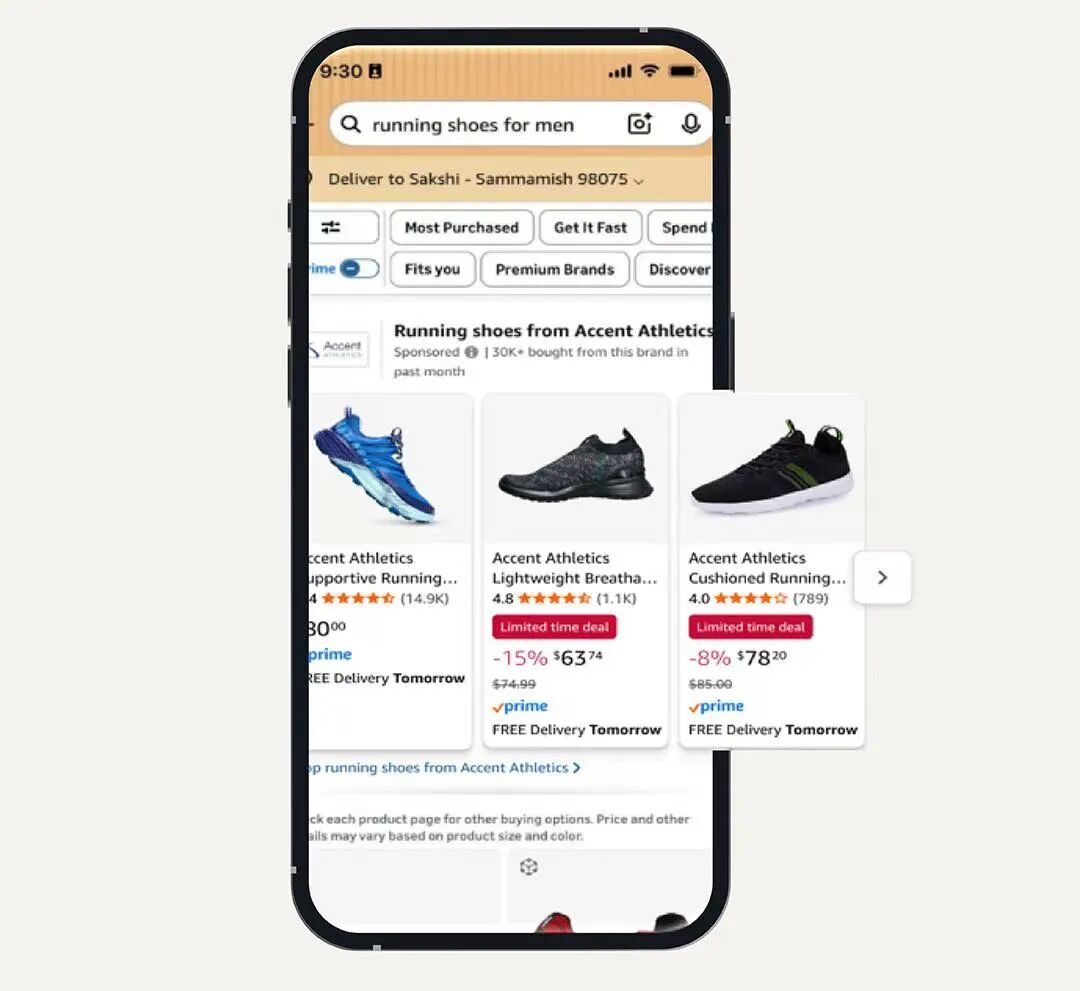Open the filters slider icon button

(342, 227)
